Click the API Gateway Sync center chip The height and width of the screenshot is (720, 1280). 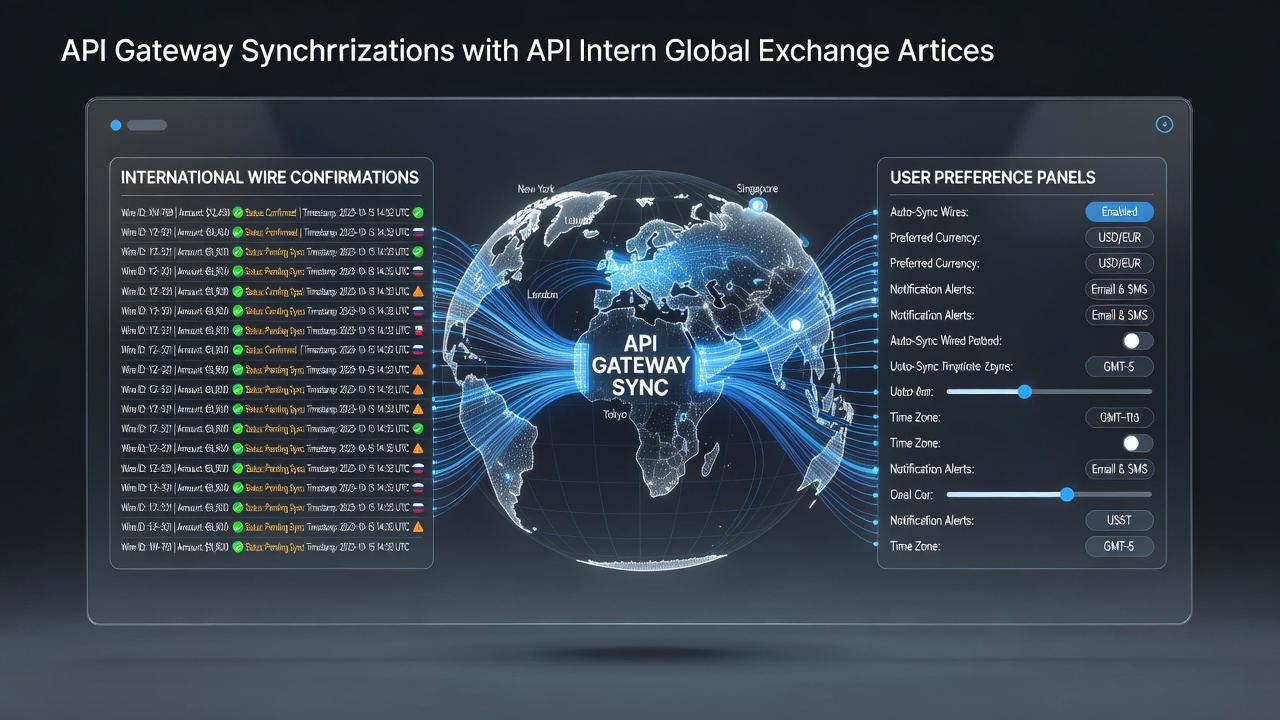tap(641, 364)
